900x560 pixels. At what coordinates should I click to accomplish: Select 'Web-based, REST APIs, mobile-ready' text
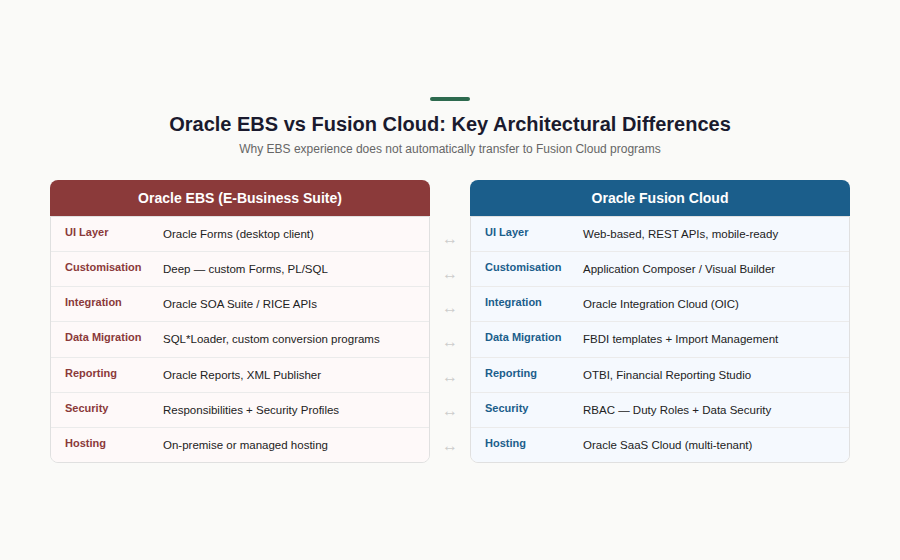(680, 234)
